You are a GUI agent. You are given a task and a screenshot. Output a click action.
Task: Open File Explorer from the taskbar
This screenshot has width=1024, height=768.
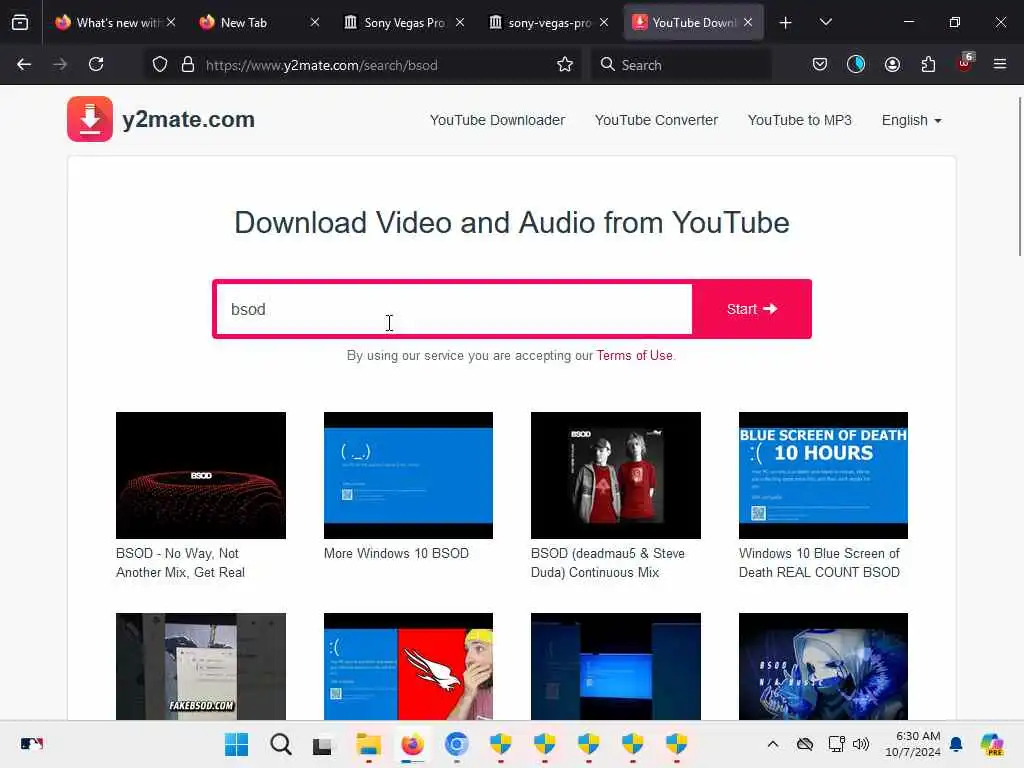(368, 744)
